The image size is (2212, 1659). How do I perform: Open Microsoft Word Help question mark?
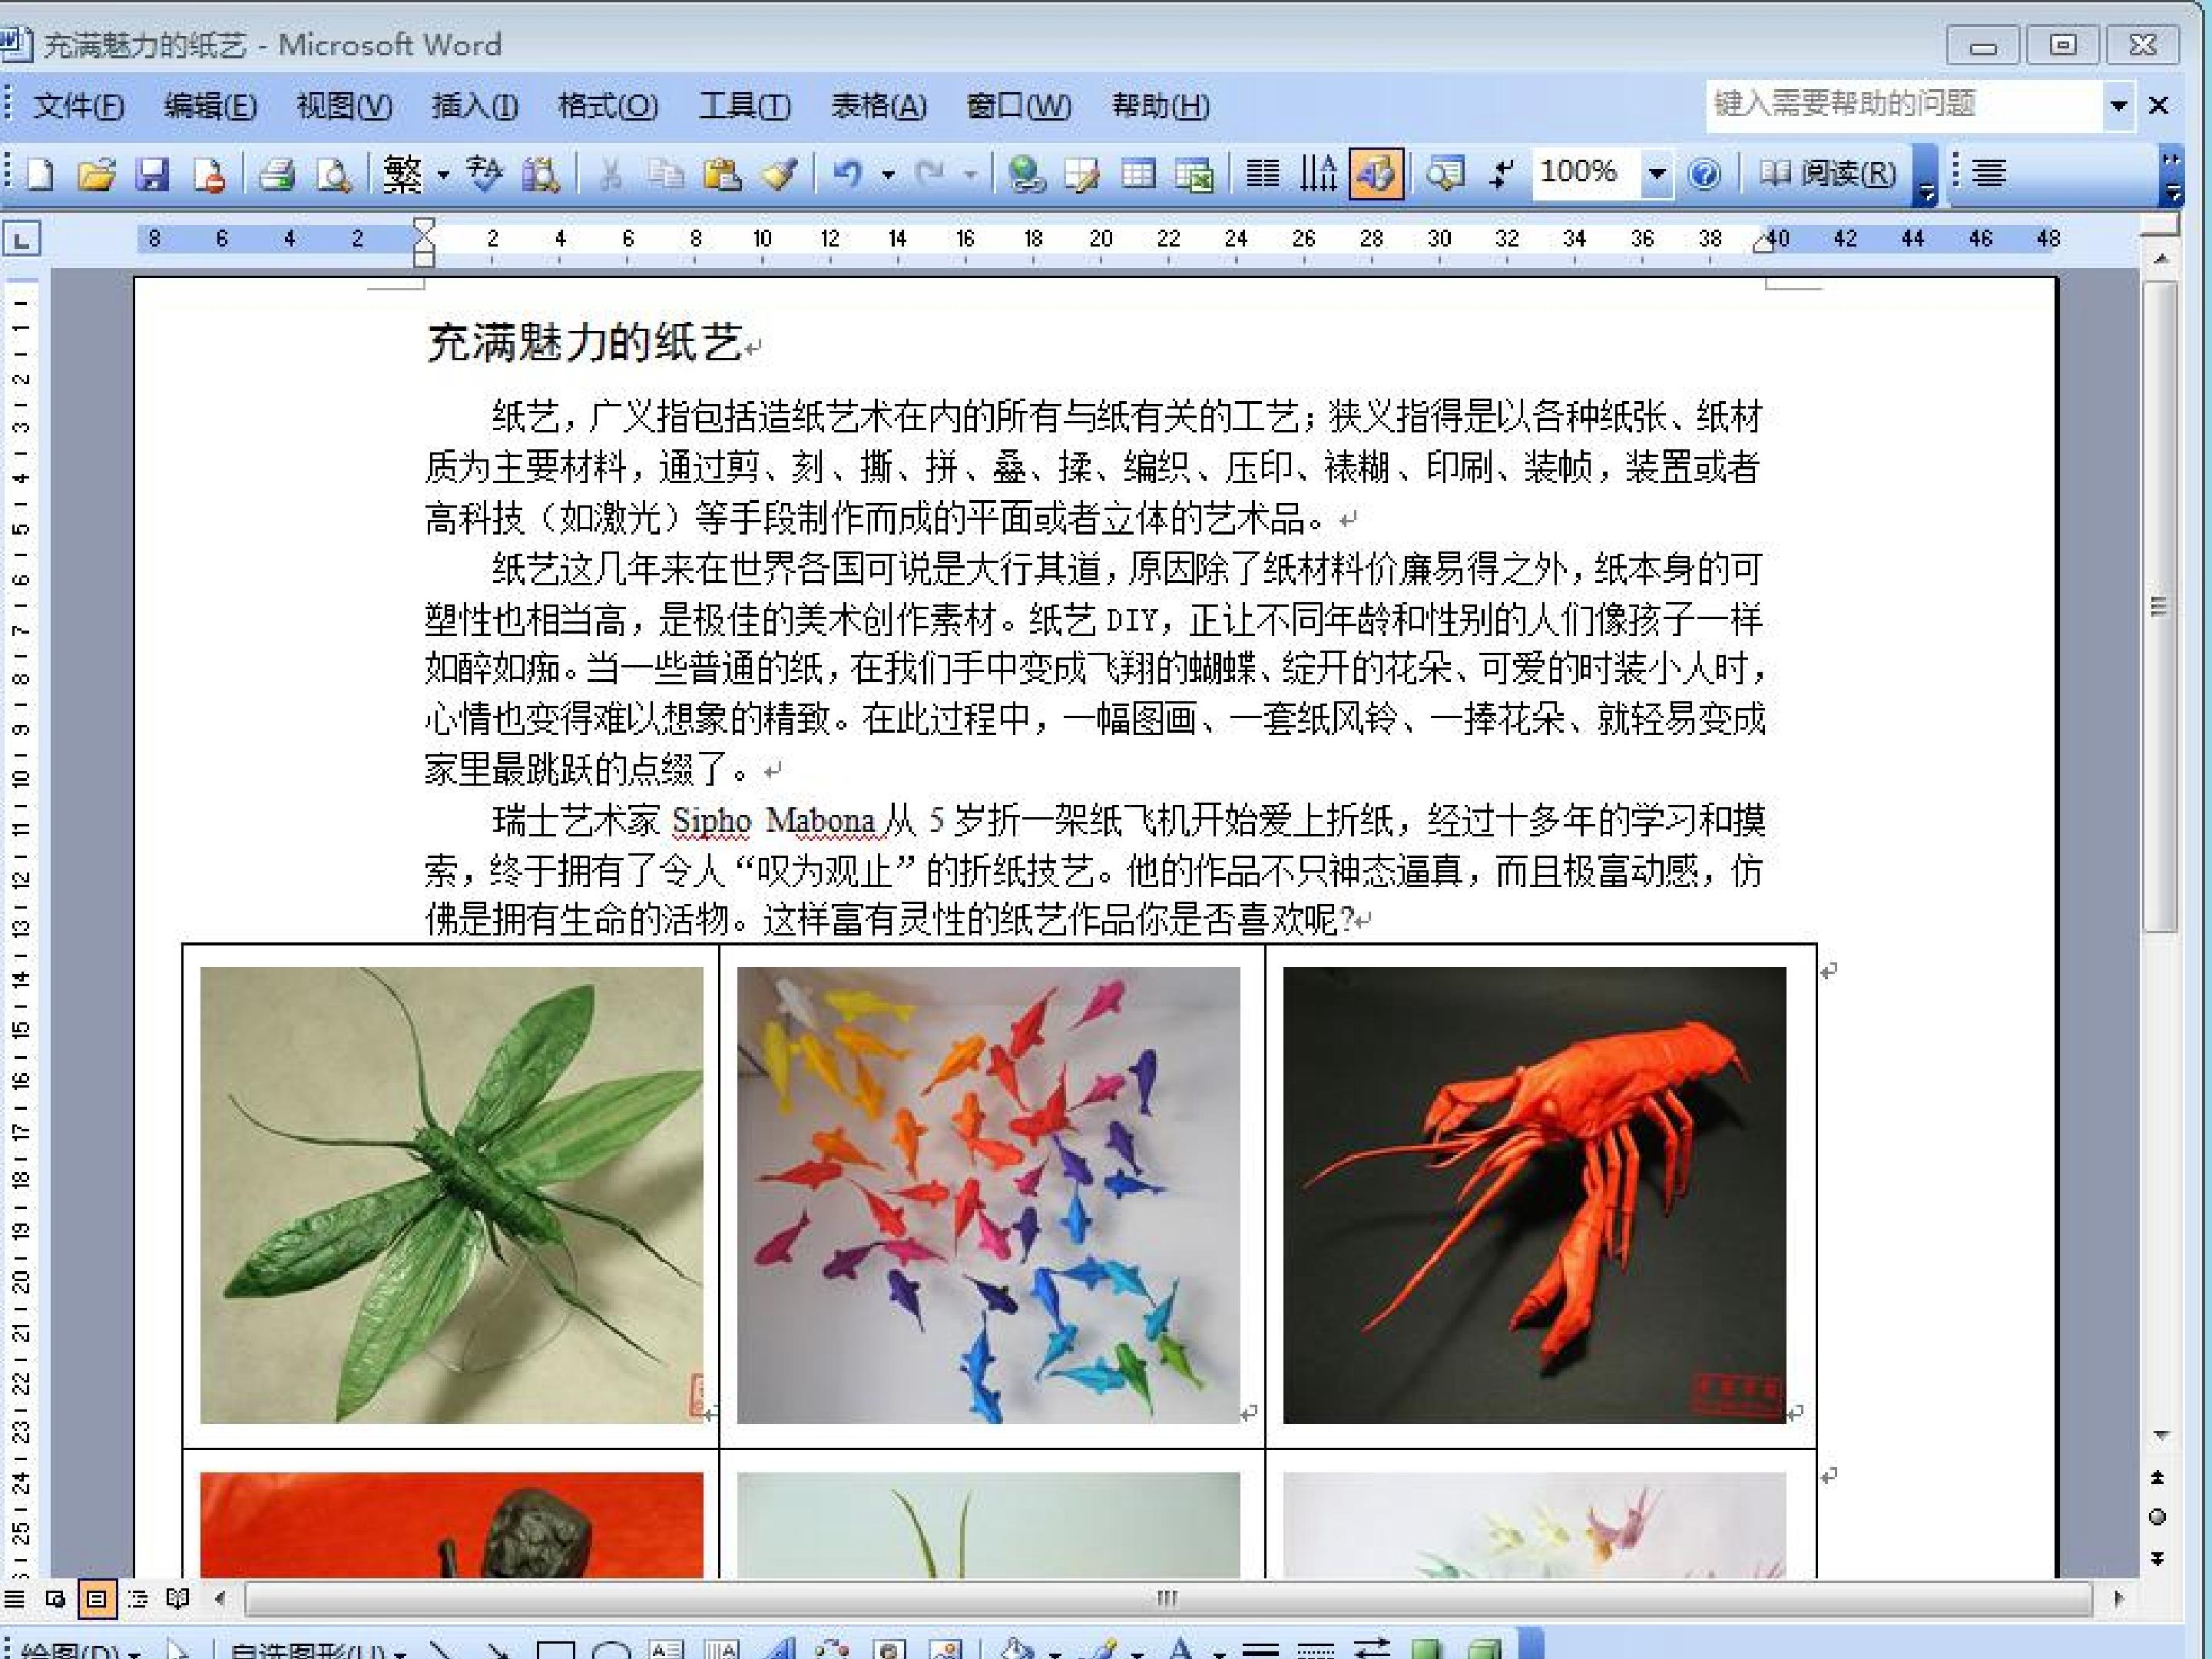(x=1704, y=175)
